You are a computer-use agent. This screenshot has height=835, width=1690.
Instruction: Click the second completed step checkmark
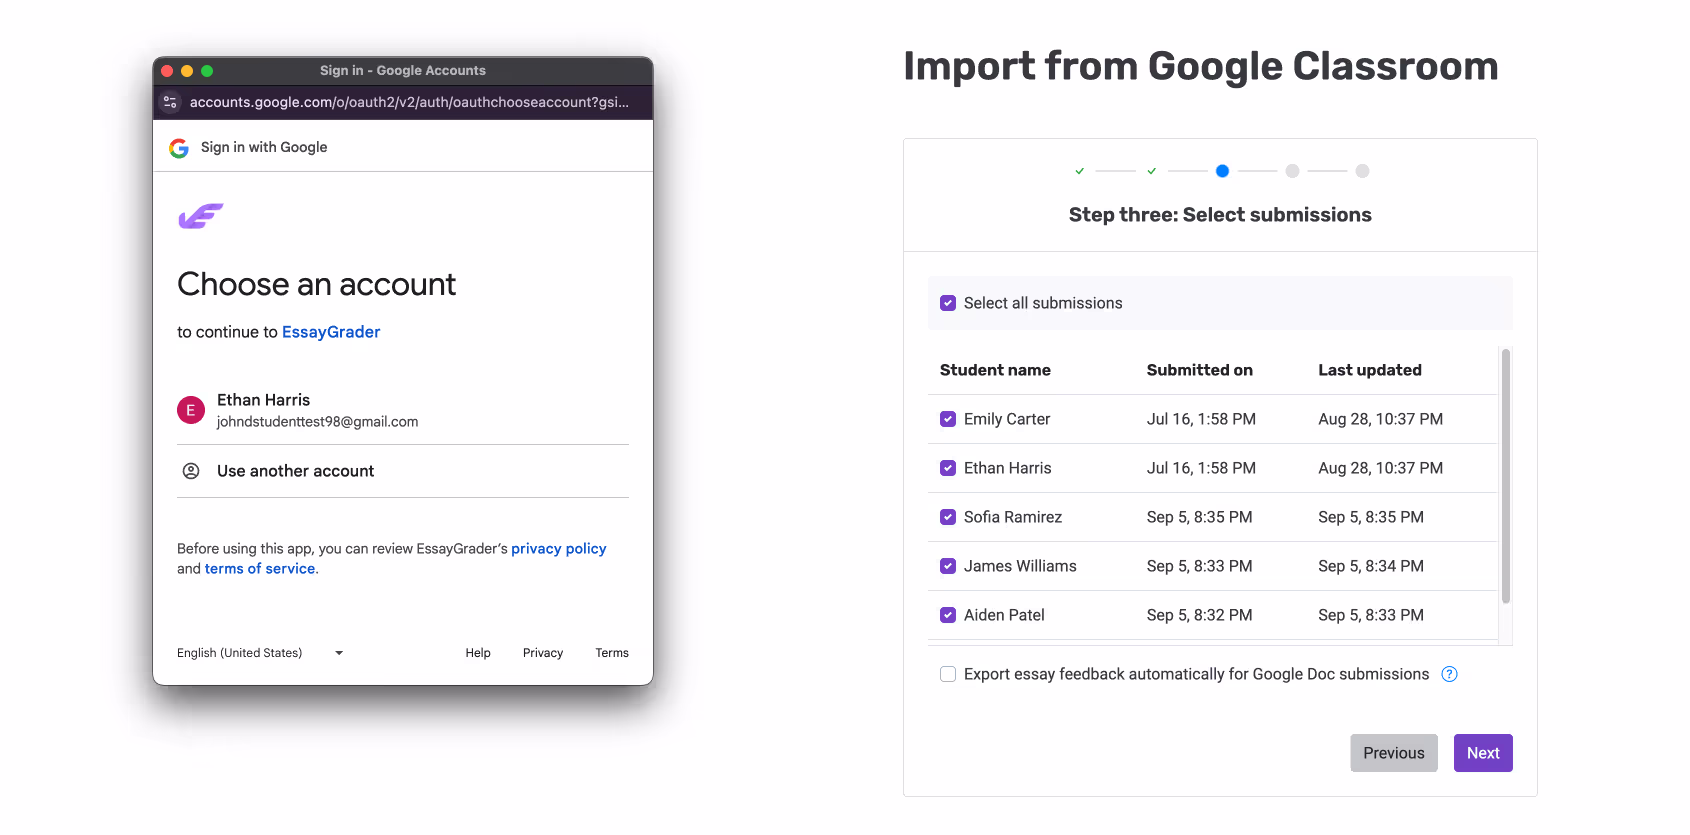pyautogui.click(x=1152, y=171)
